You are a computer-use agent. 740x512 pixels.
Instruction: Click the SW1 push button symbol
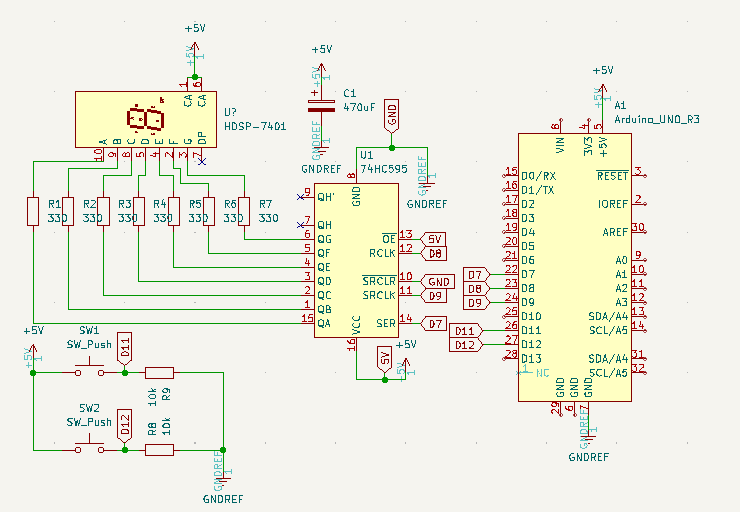90,367
